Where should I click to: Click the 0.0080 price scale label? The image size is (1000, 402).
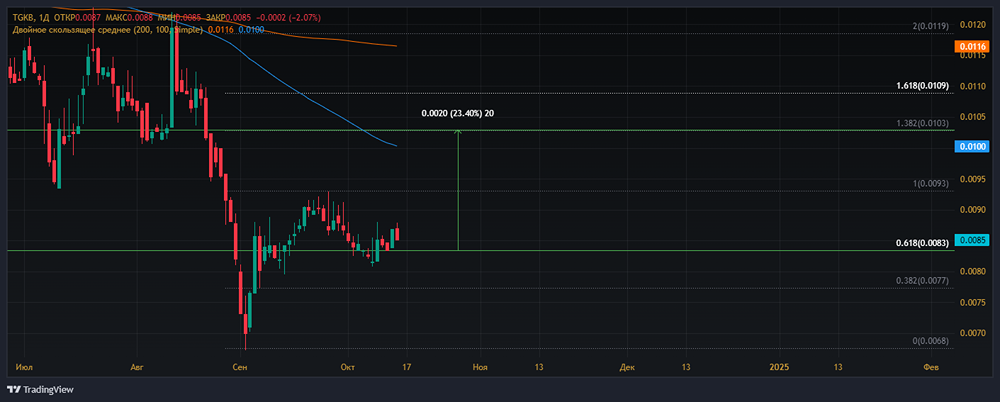point(971,271)
